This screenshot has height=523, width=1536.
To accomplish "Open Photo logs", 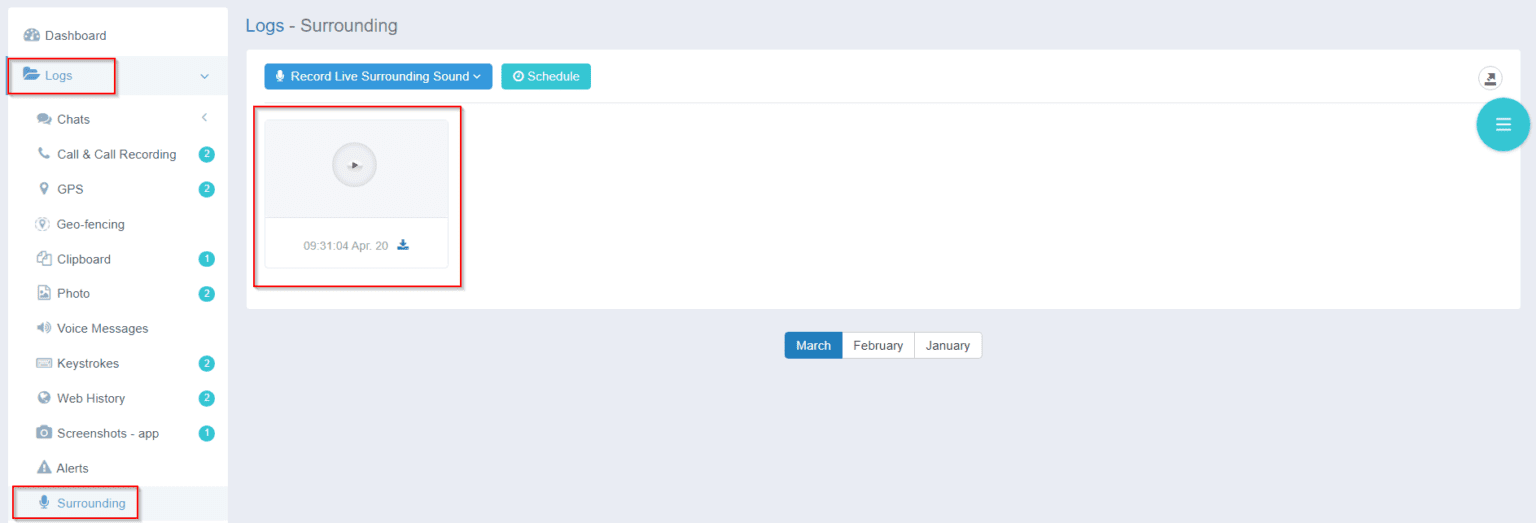I will coord(73,294).
